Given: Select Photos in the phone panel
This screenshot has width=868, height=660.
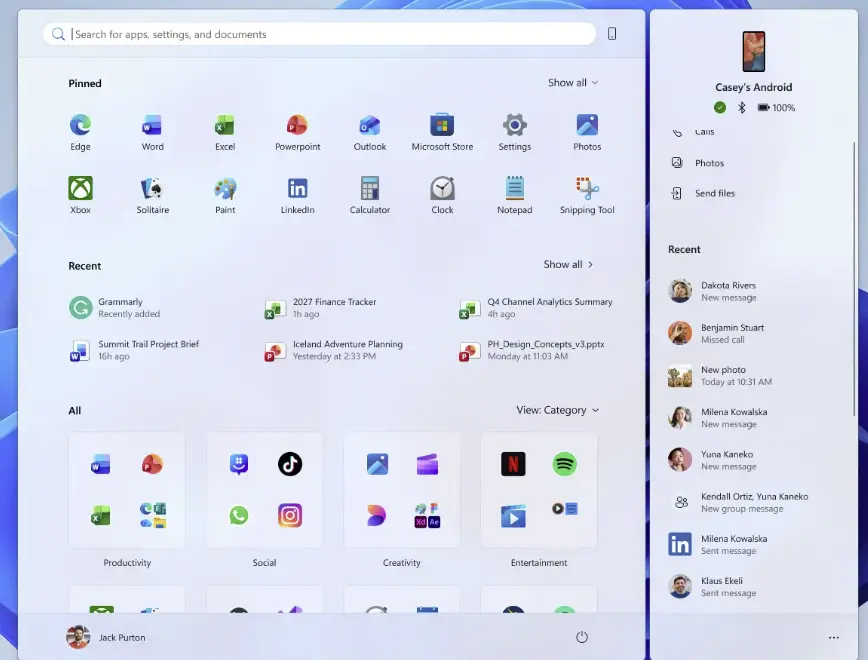Looking at the screenshot, I should click(698, 163).
